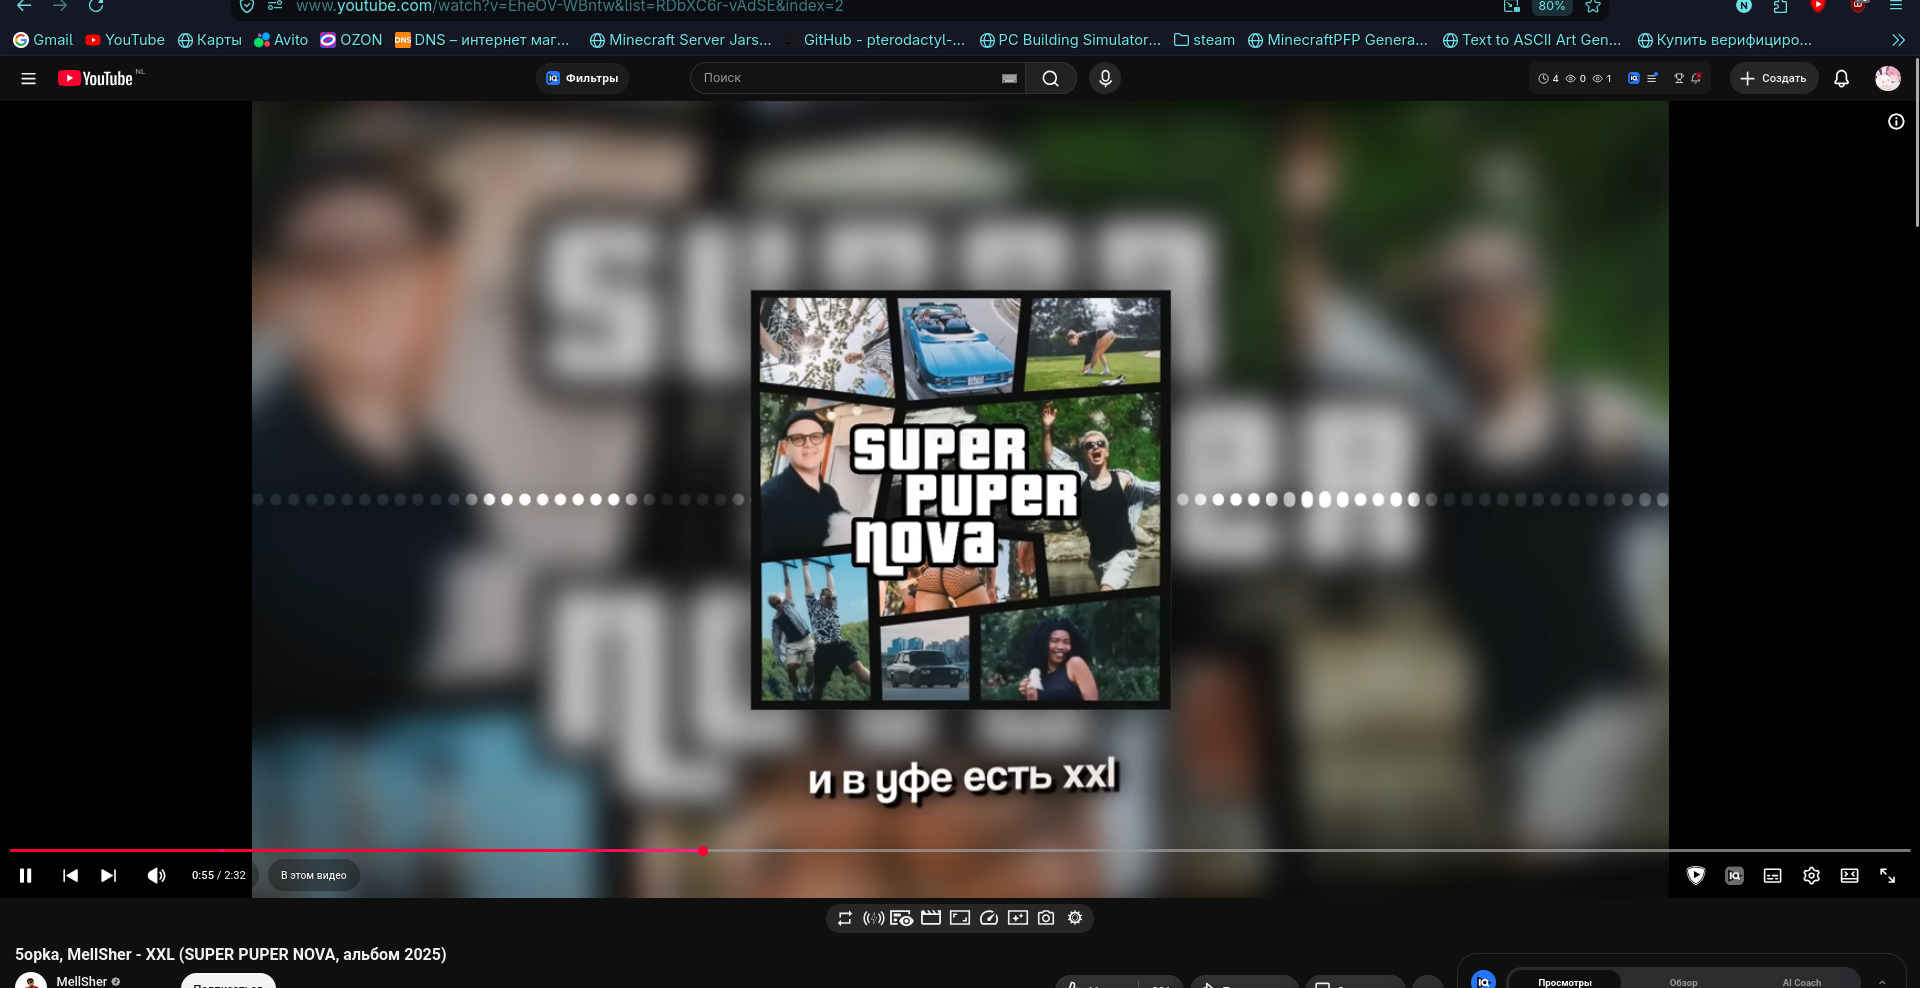Open the playback speed gauge icon
The height and width of the screenshot is (988, 1920).
989,918
